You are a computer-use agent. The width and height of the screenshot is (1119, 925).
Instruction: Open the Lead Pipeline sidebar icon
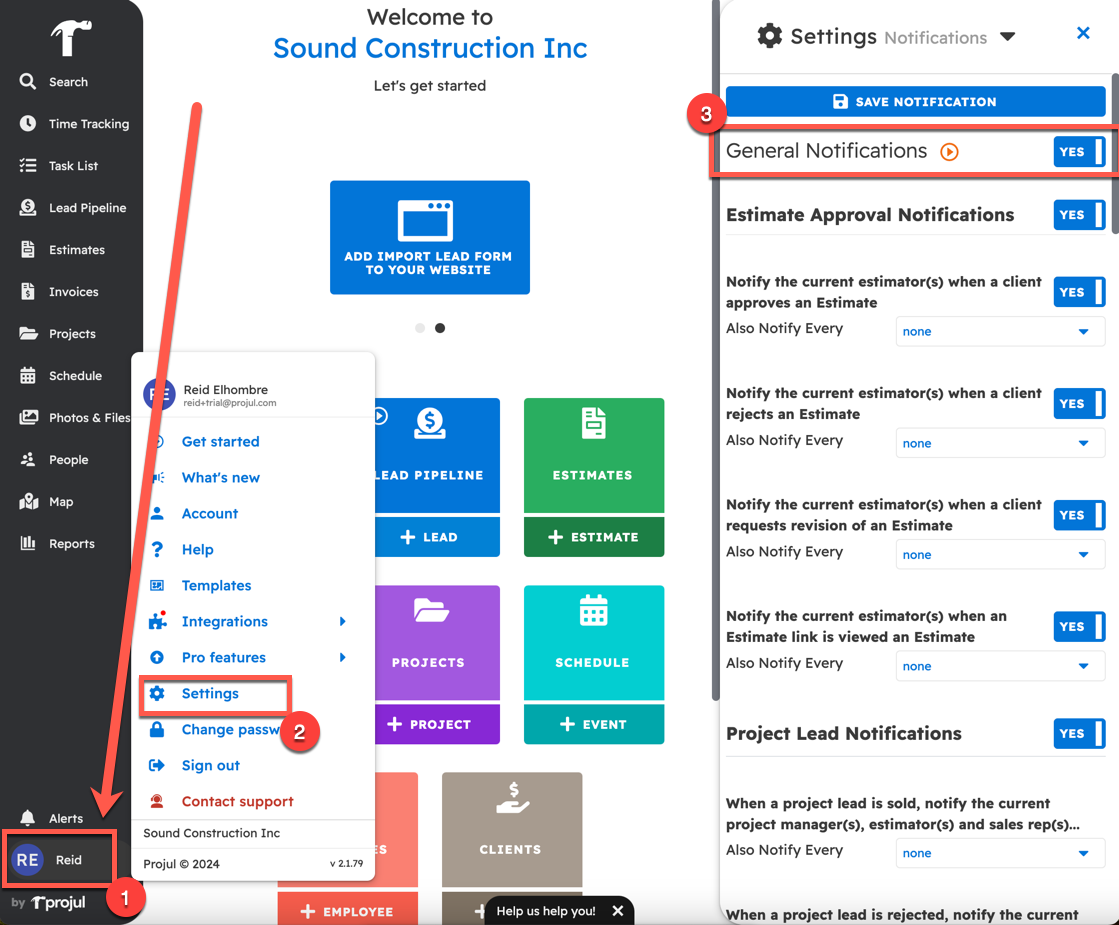click(x=27, y=207)
